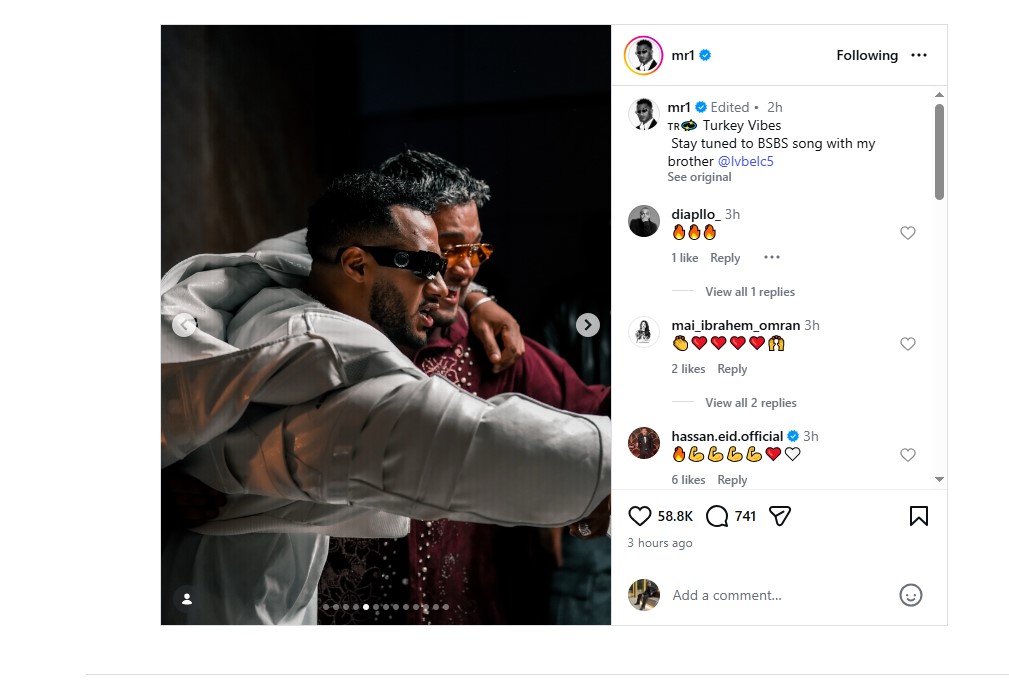Like hassan.eid.official's comment

(x=908, y=455)
